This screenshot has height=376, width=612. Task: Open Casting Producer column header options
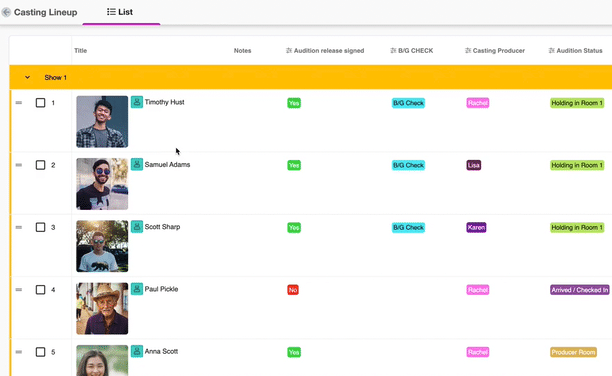[x=495, y=51]
